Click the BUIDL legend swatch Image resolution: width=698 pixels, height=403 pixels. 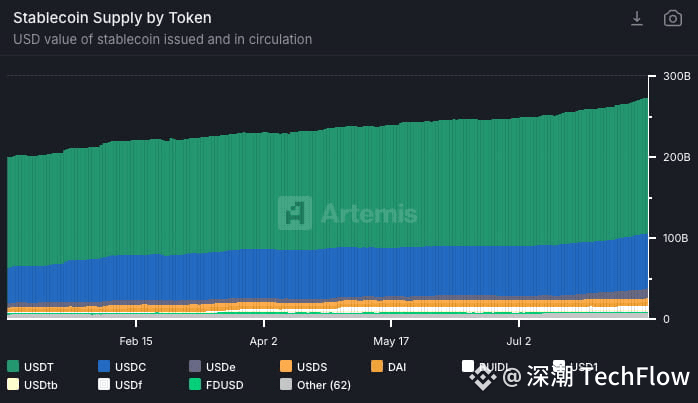coord(468,366)
